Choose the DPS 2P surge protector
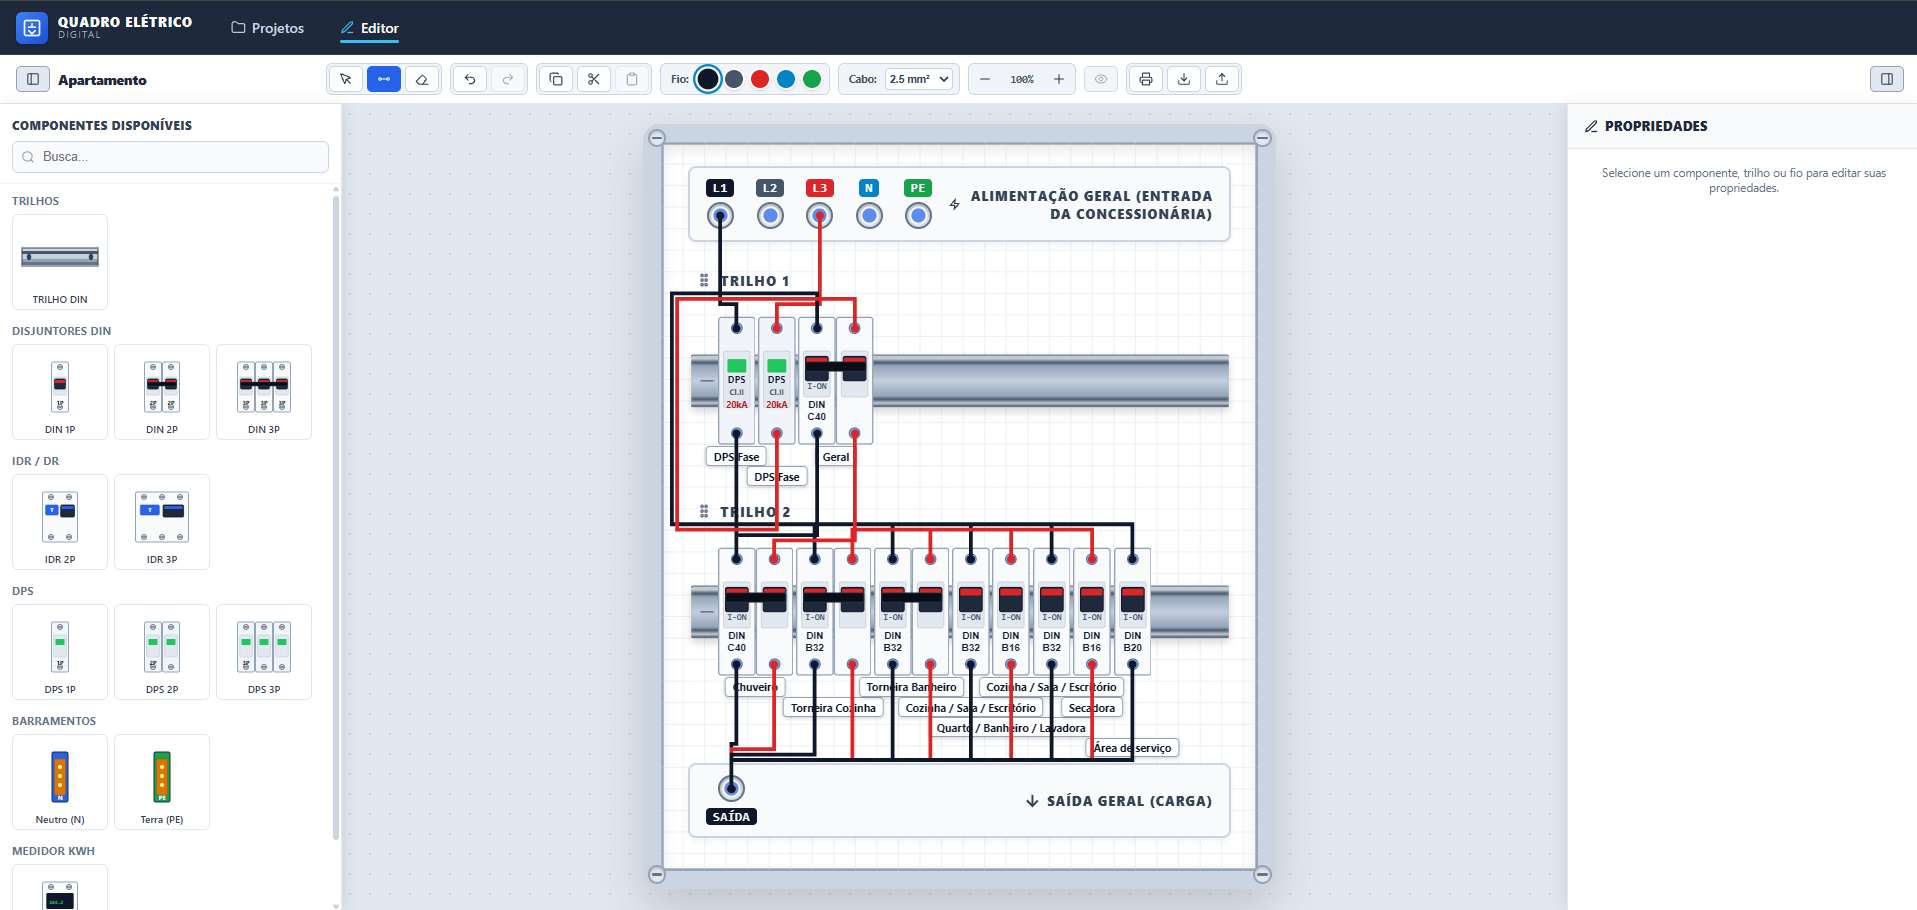1917x910 pixels. click(162, 652)
